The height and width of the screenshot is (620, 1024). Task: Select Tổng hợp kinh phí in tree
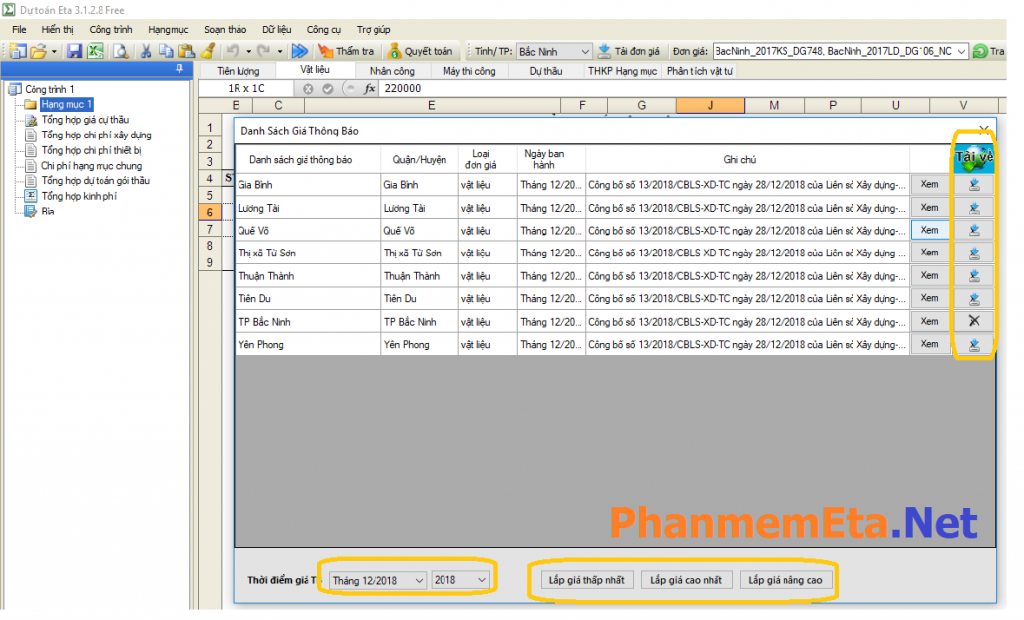coord(79,196)
